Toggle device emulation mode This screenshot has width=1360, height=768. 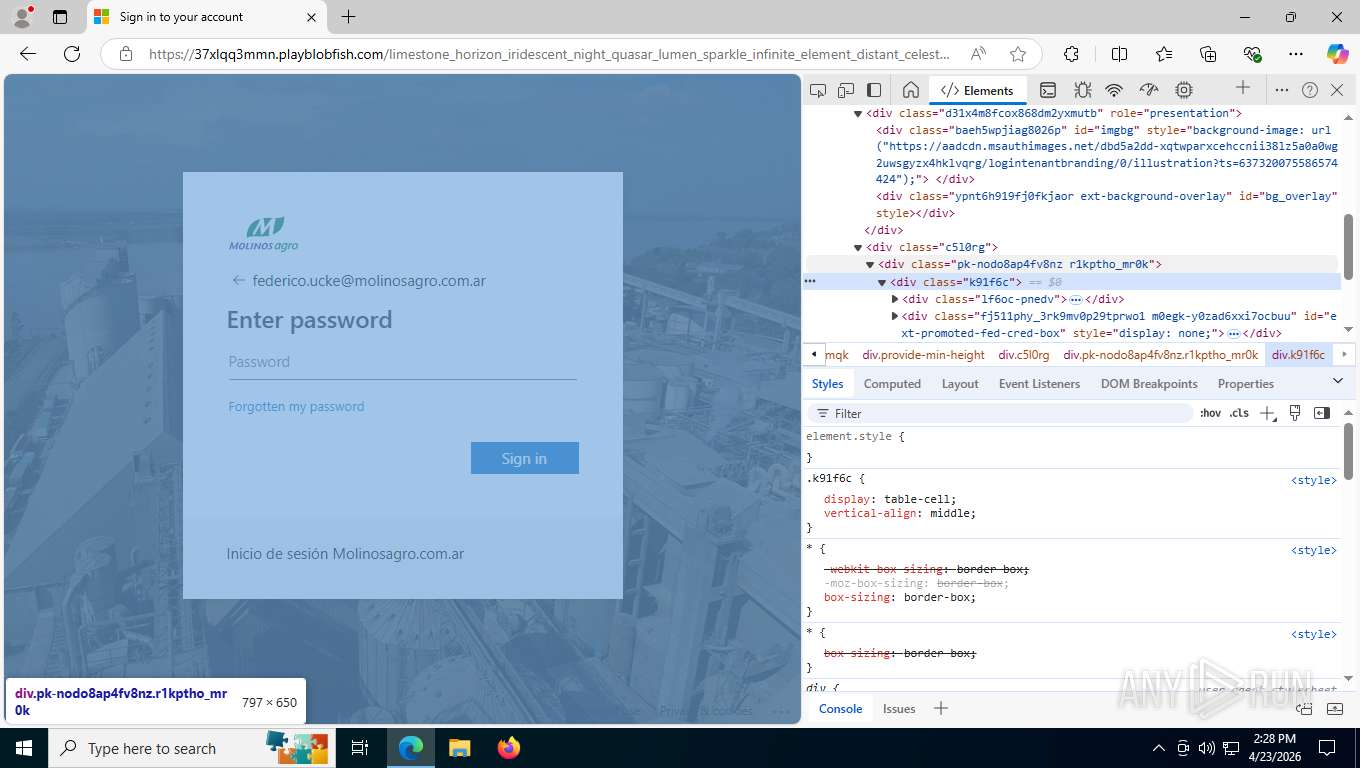(x=846, y=90)
